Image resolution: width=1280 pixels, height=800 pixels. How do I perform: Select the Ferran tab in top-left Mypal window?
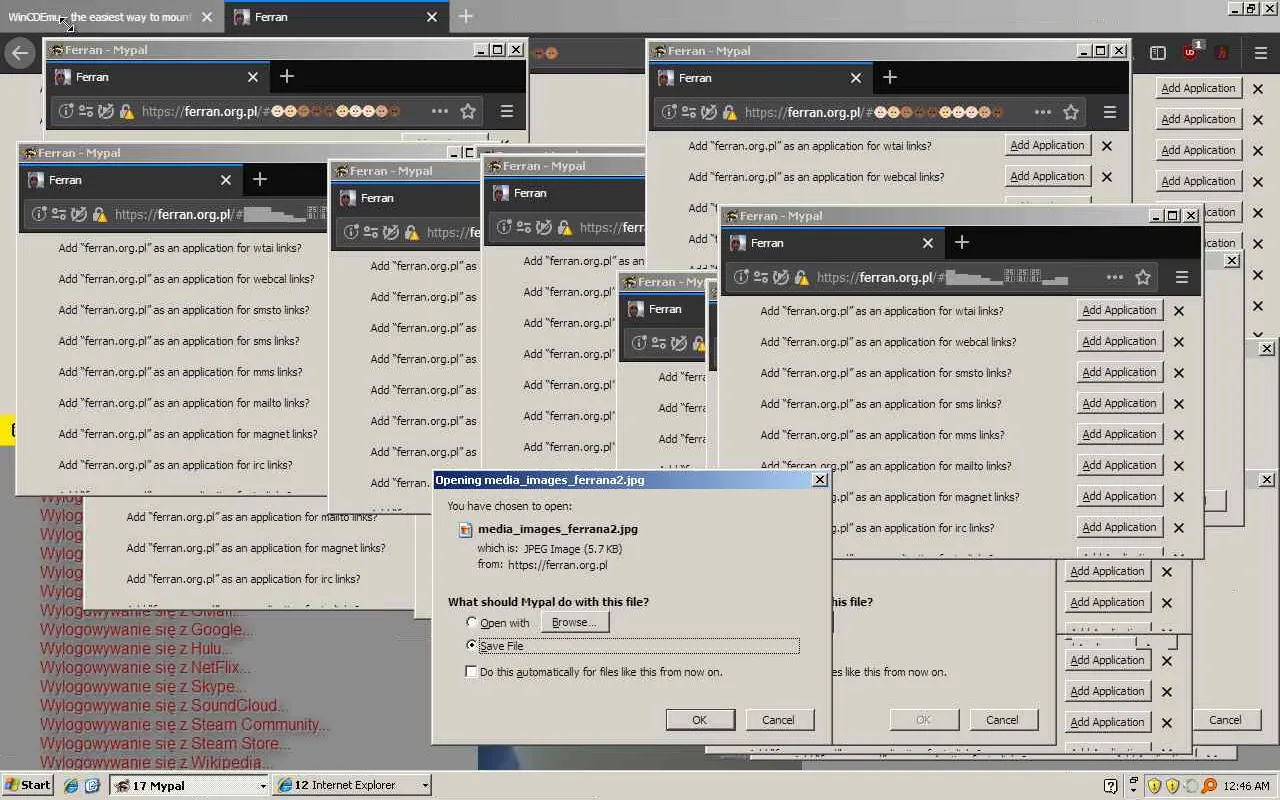coord(158,77)
